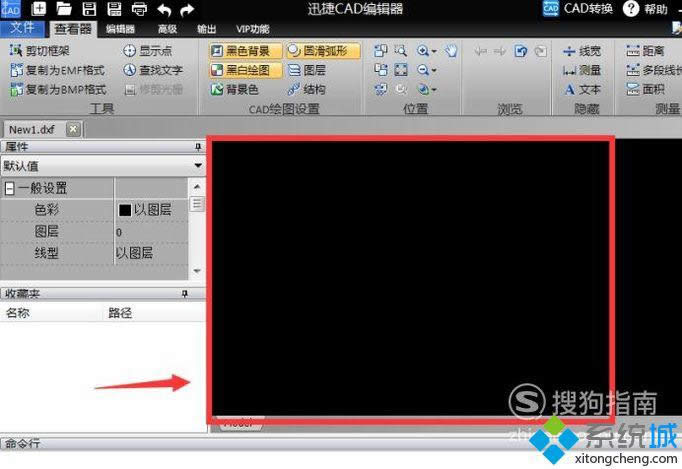Close the New1.dxf tab
Image resolution: width=682 pixels, height=469 pixels.
(74, 129)
